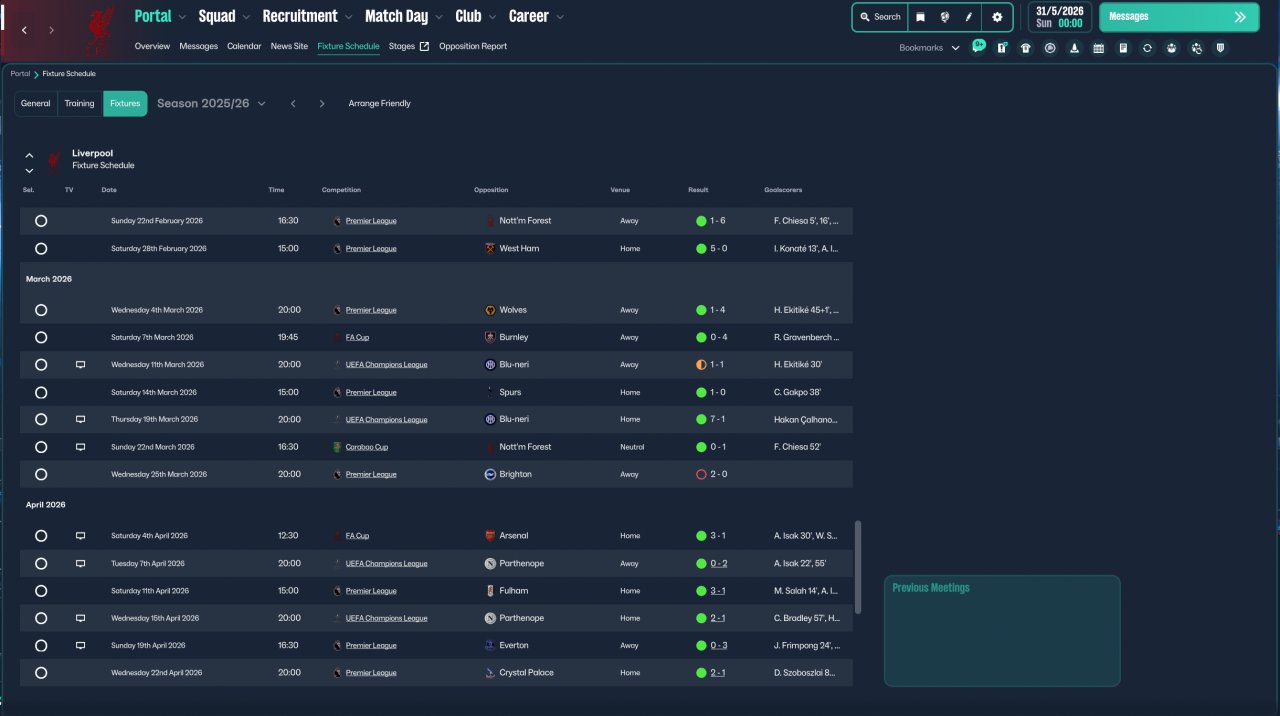Image resolution: width=1280 pixels, height=716 pixels.
Task: Select the radio button for Brighton fixture
Action: 41,474
